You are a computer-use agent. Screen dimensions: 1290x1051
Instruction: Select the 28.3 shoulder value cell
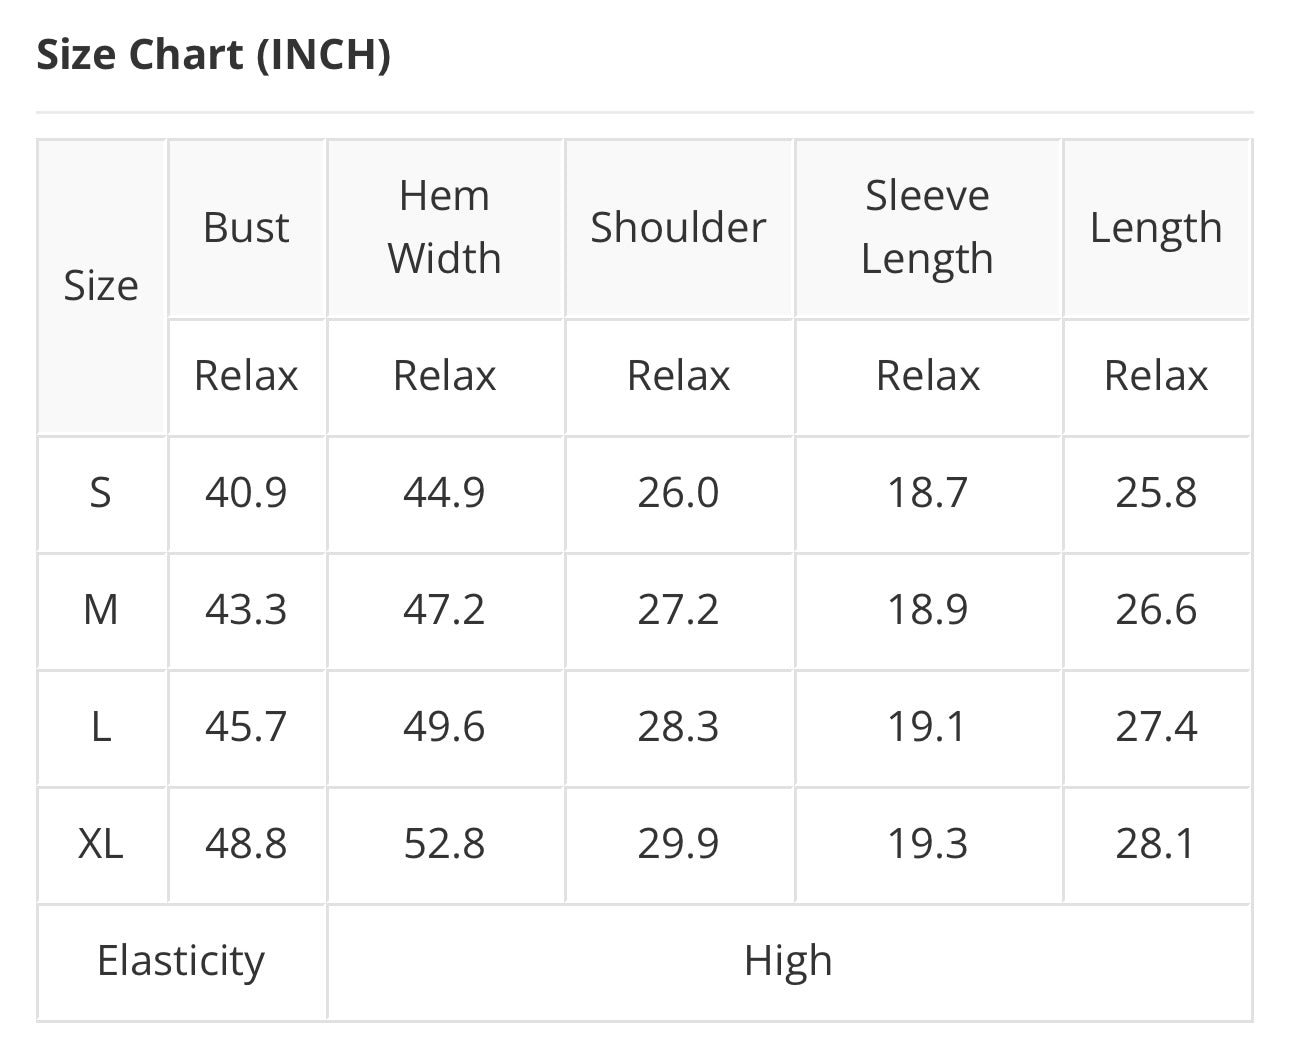[x=678, y=727]
